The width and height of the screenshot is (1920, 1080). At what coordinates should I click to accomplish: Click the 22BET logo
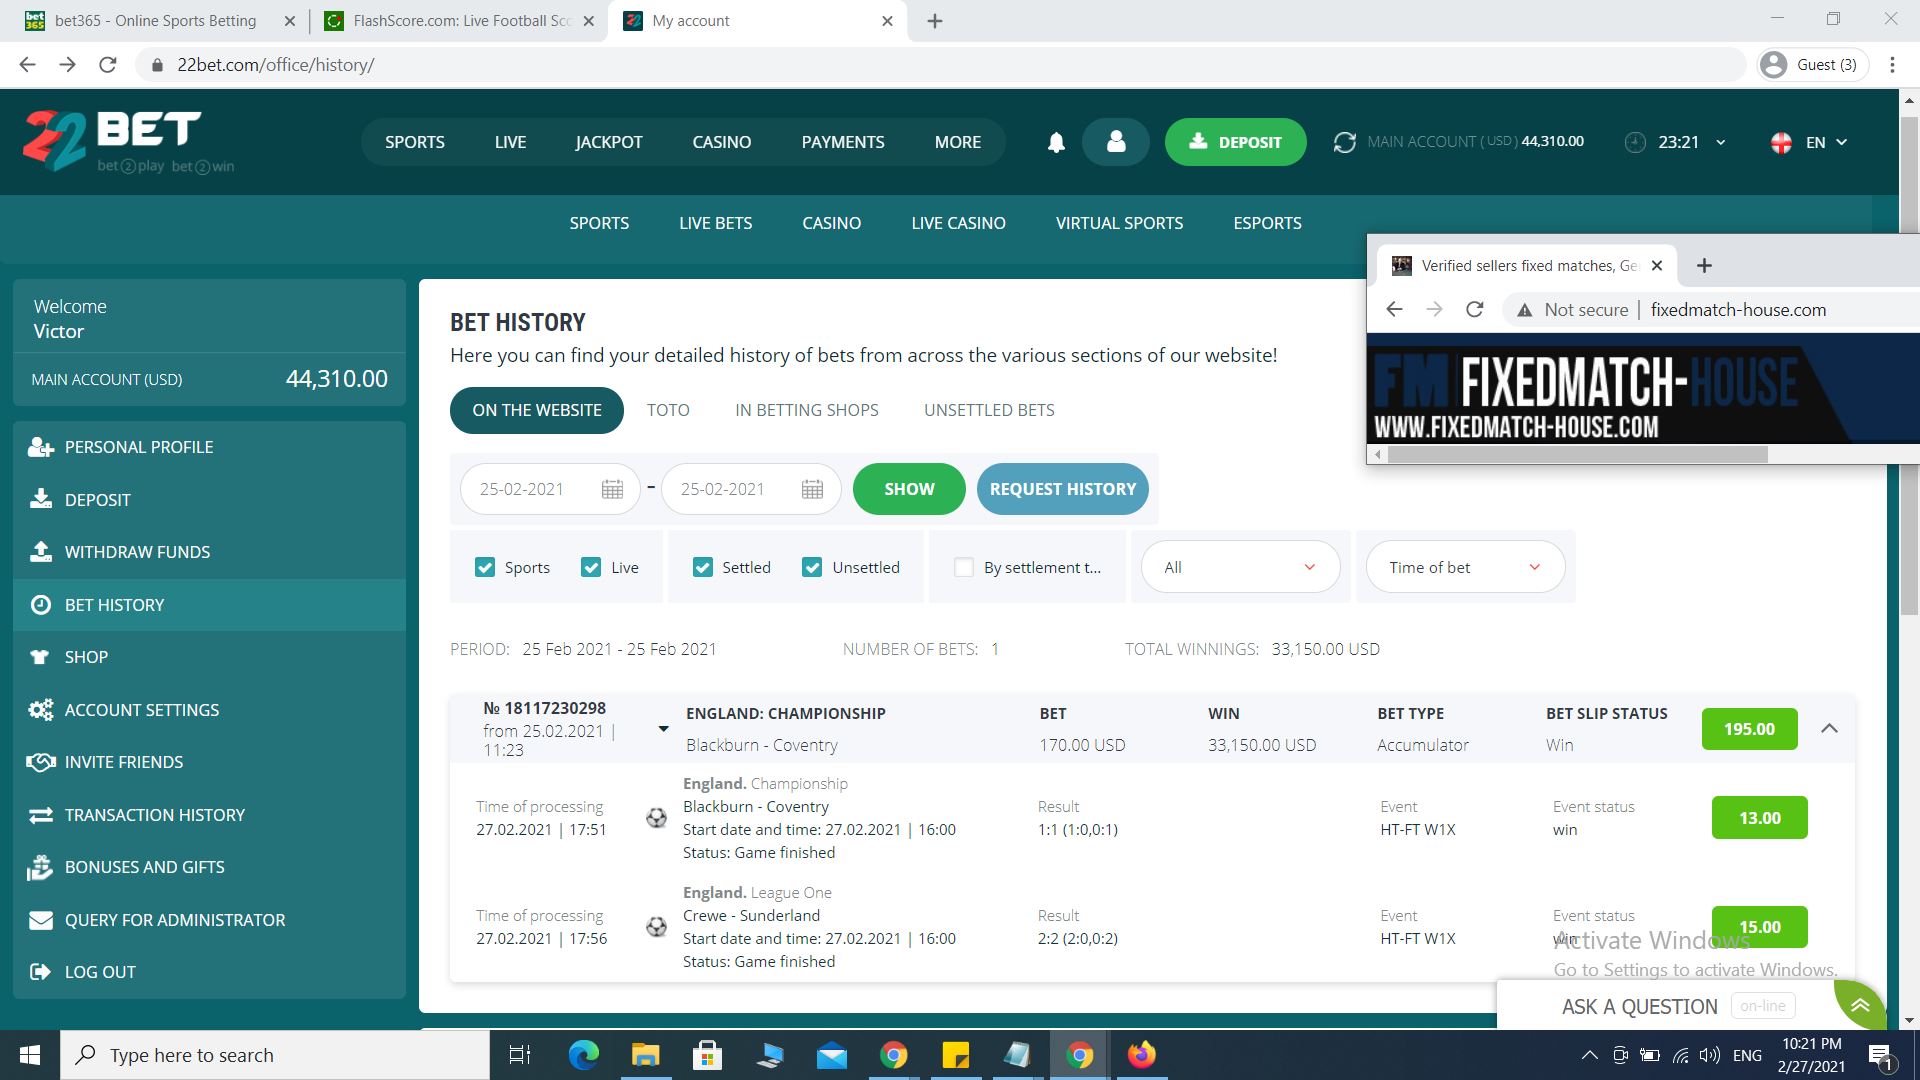(128, 141)
